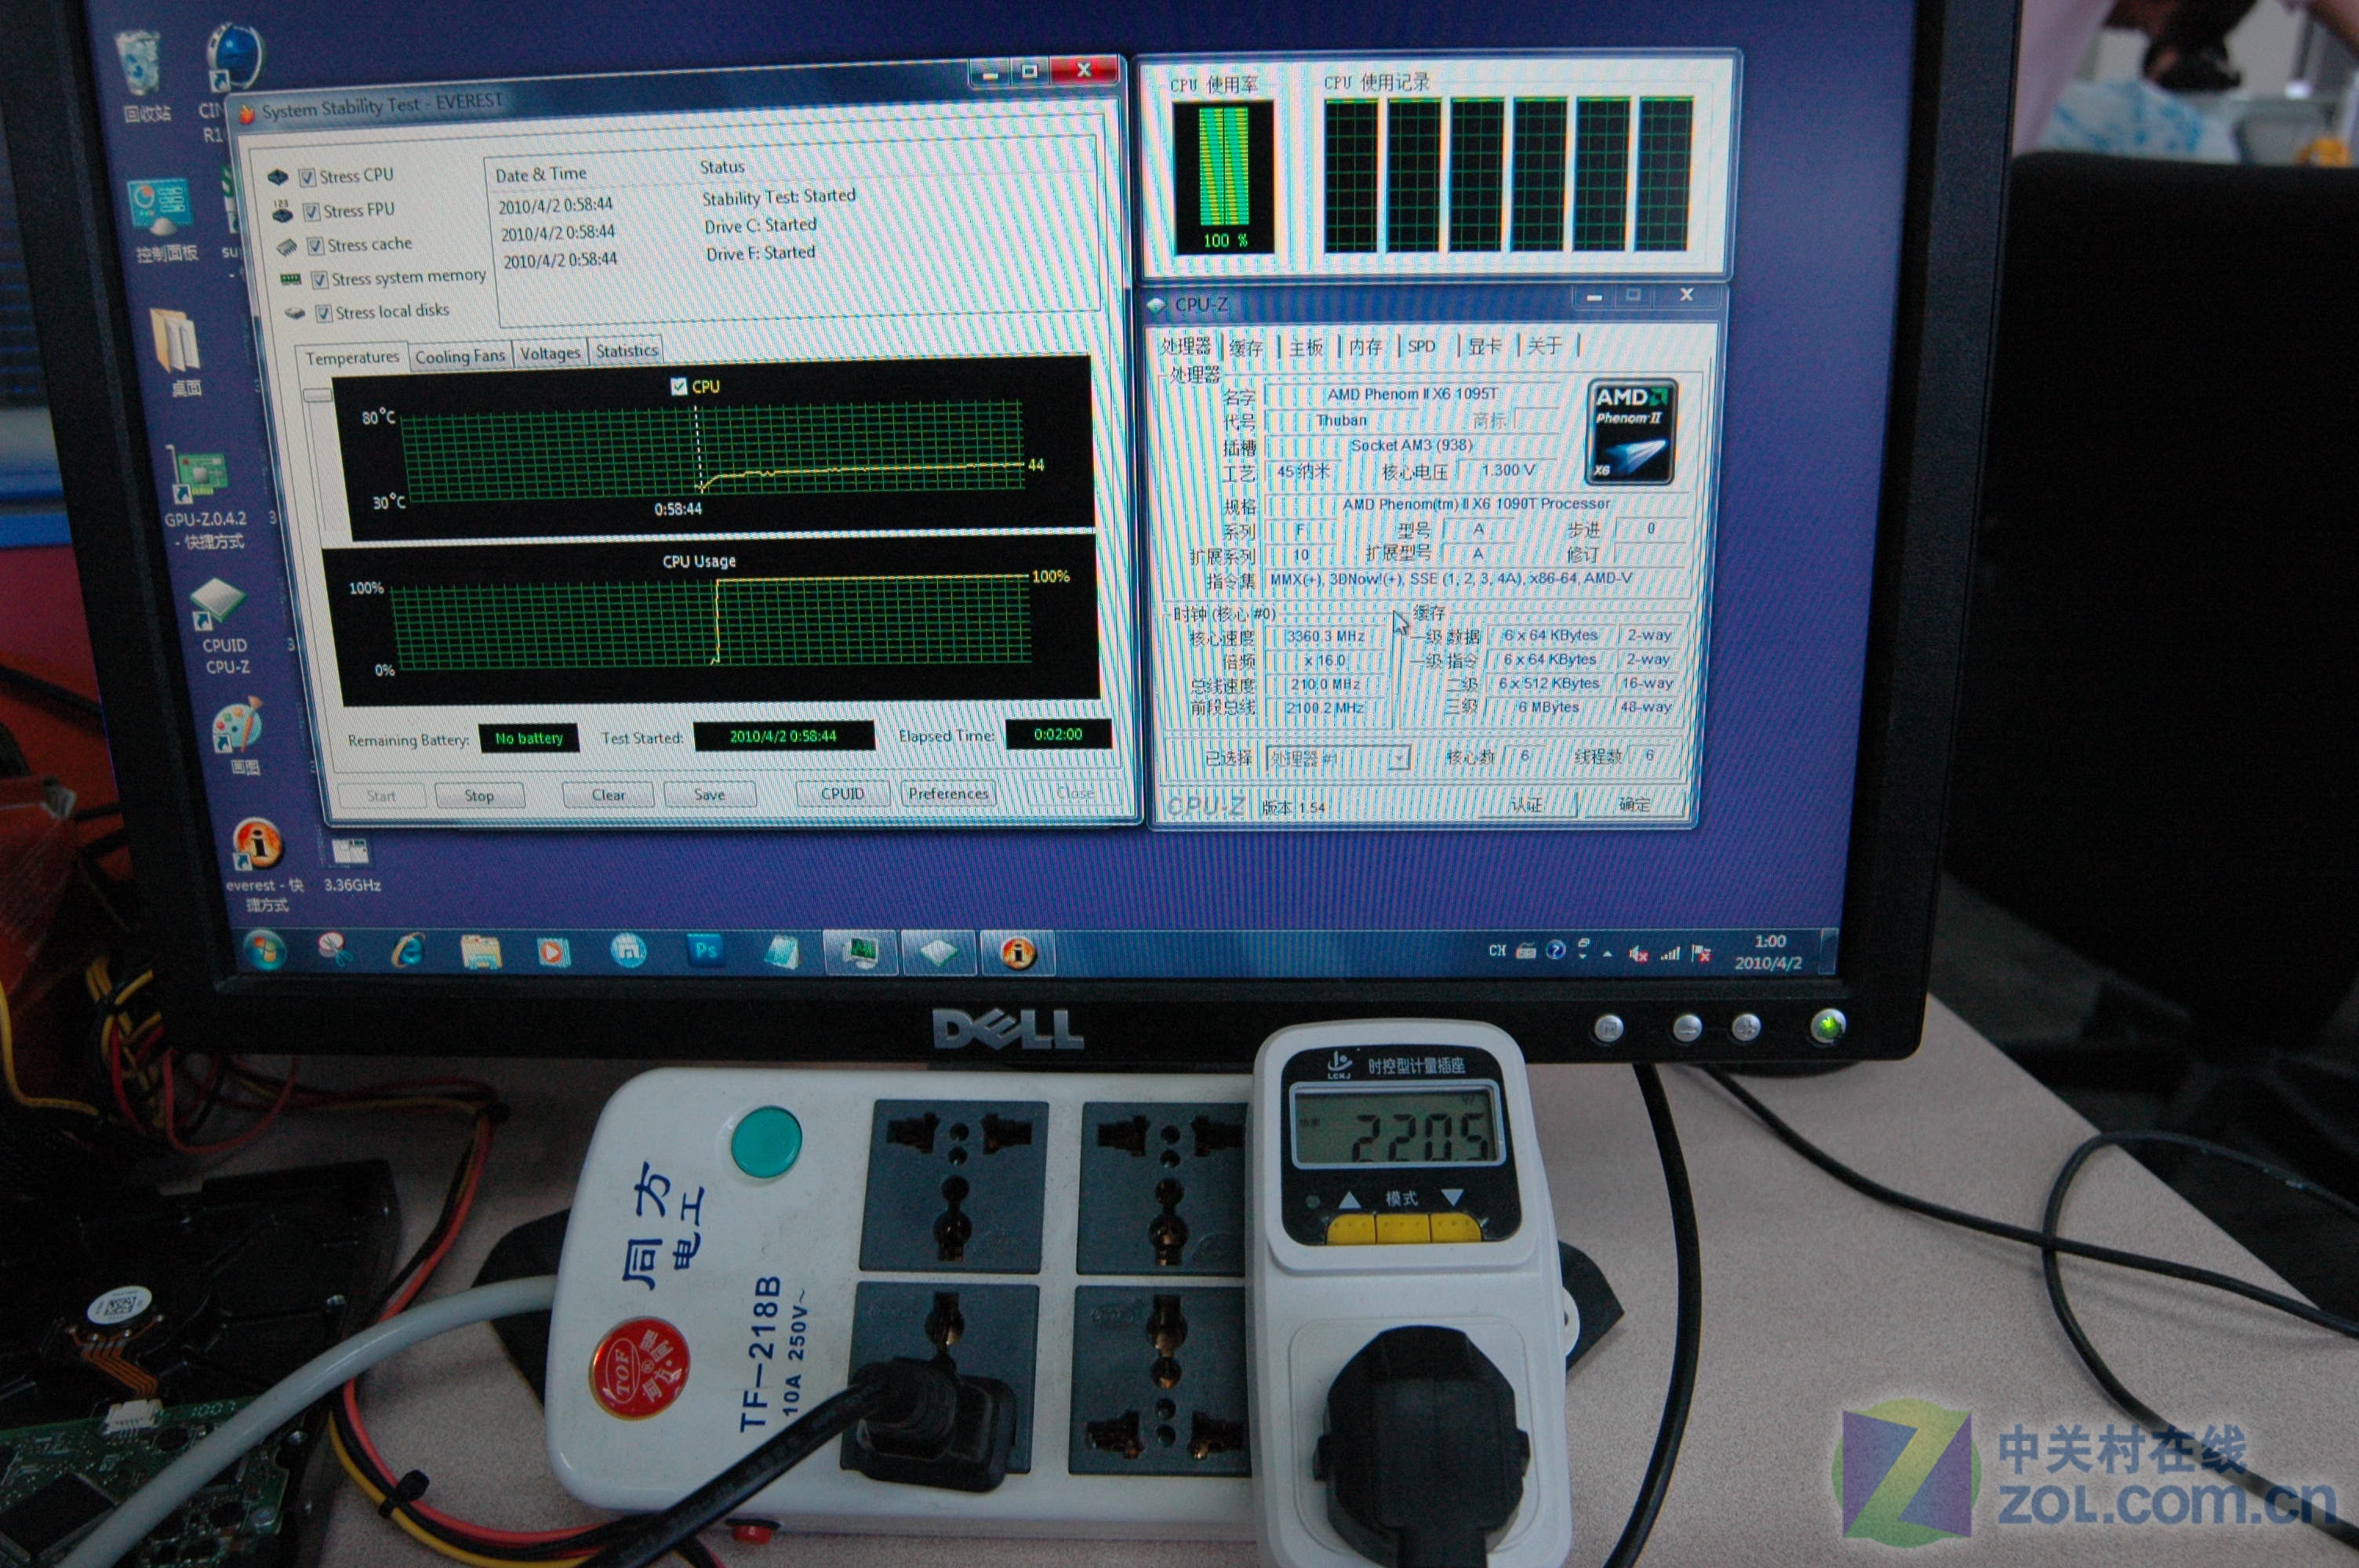The image size is (2359, 1568).
Task: Click the Save button in EVEREST
Action: point(709,795)
